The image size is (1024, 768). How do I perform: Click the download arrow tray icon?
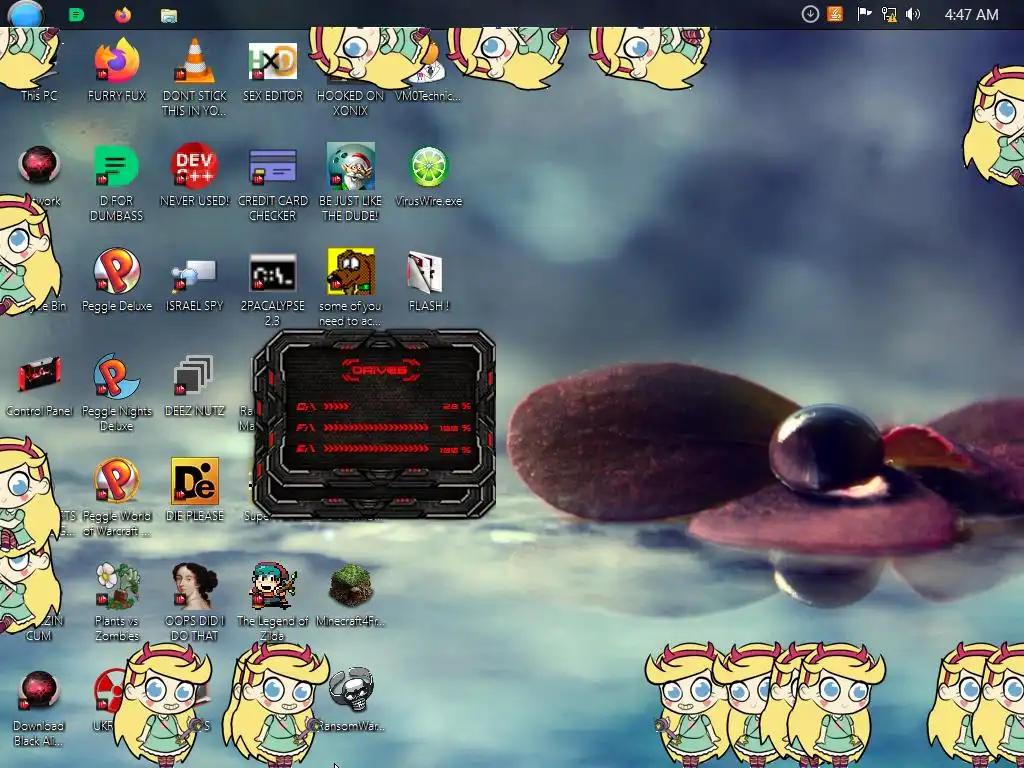pos(810,14)
